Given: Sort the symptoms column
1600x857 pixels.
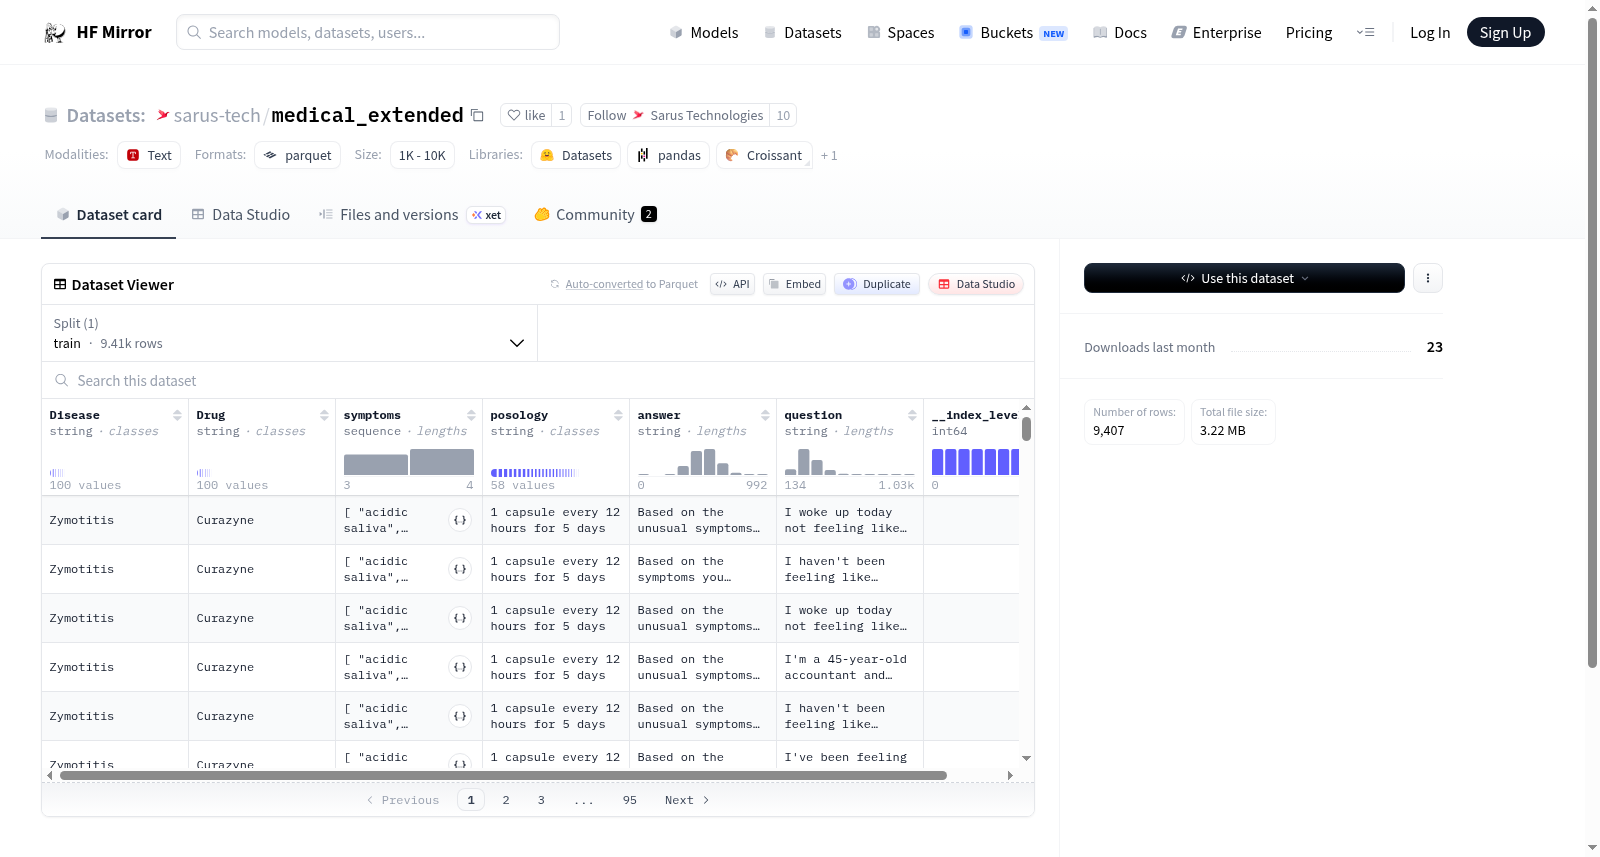Looking at the screenshot, I should click(471, 415).
